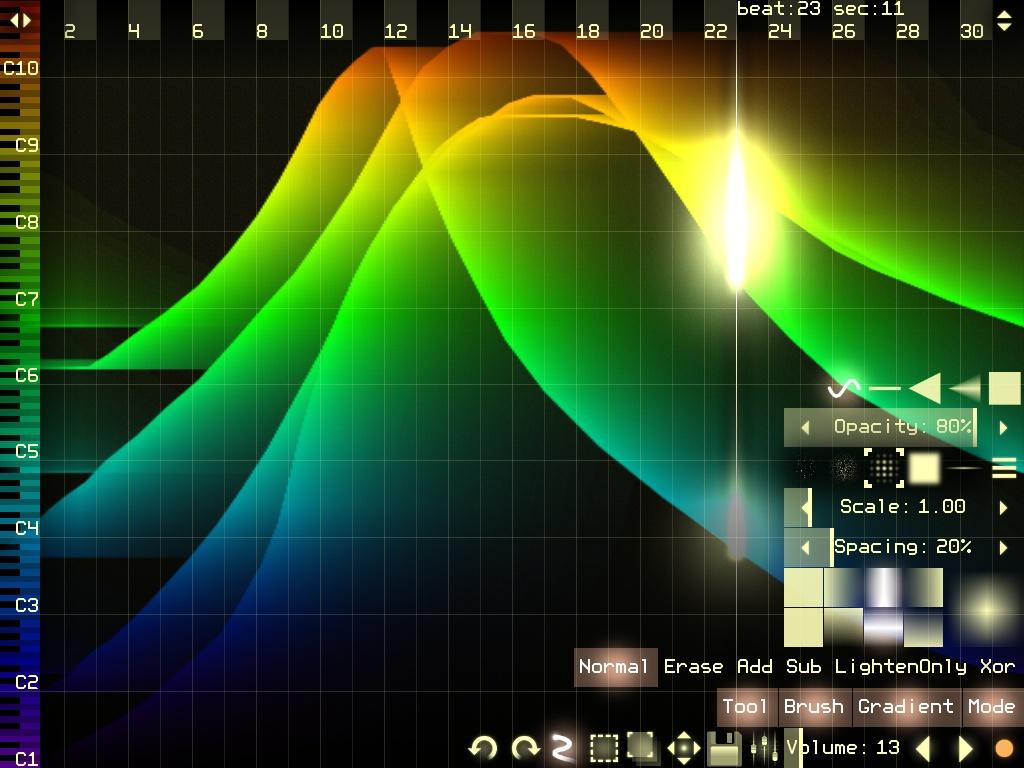The image size is (1024, 768).
Task: Select the freehand draw squiggle tool
Action: (562, 747)
